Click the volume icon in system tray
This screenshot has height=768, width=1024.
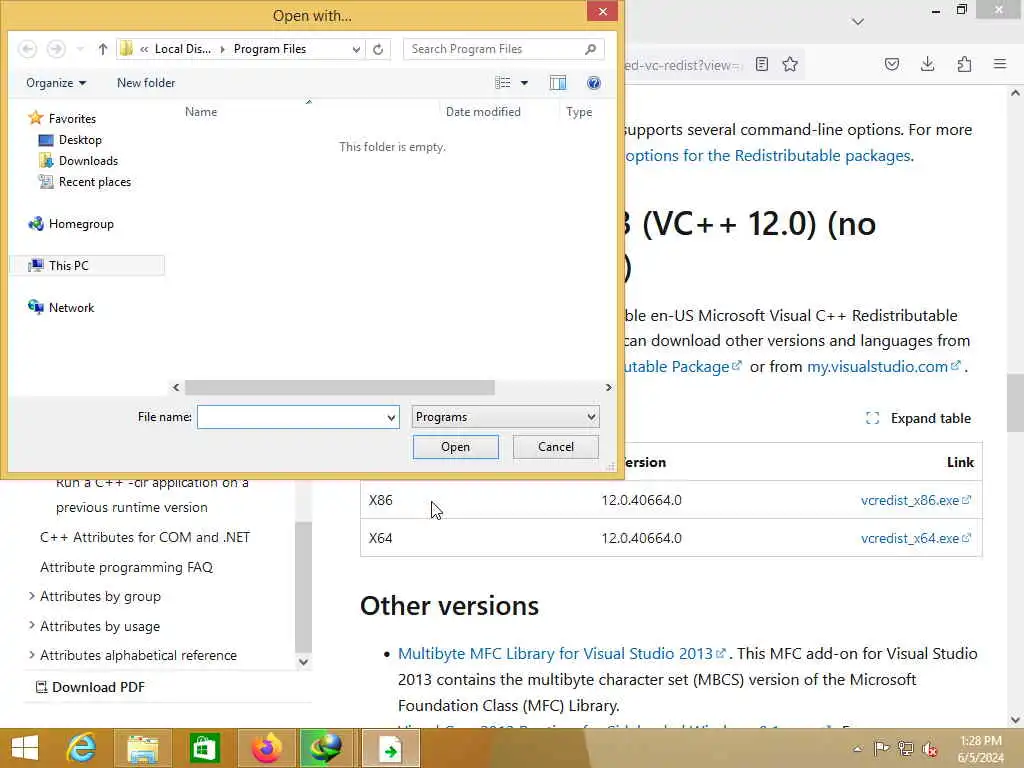[x=929, y=748]
